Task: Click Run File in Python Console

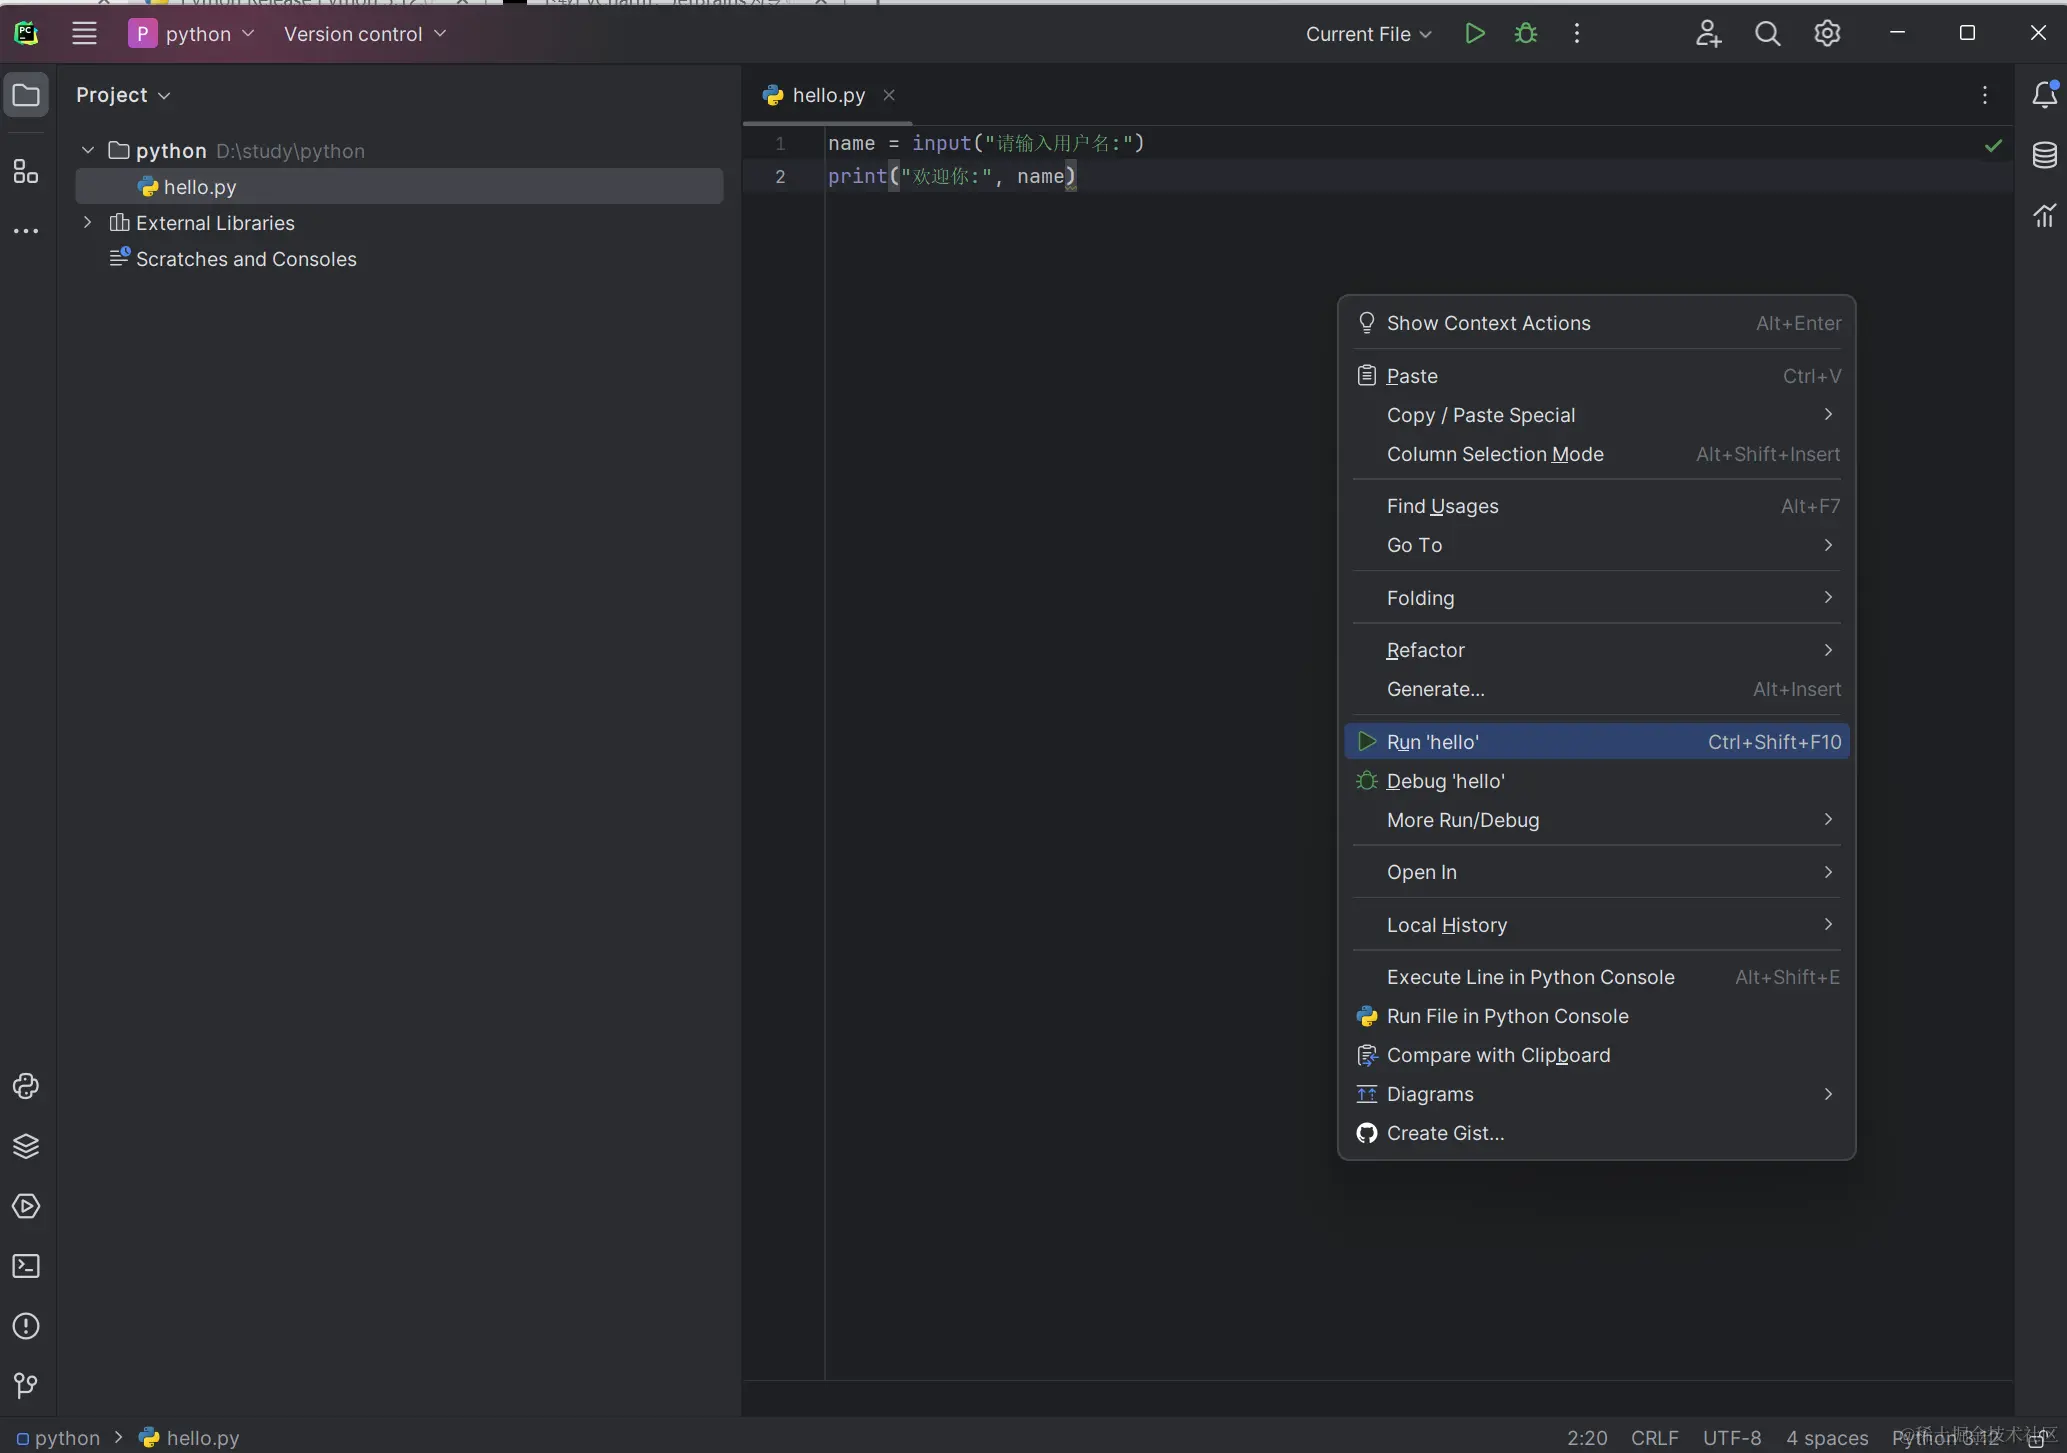Action: 1507,1016
